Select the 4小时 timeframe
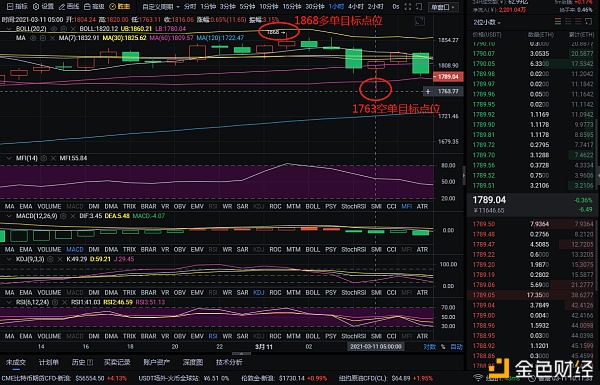Image resolution: width=600 pixels, height=385 pixels. click(355, 7)
